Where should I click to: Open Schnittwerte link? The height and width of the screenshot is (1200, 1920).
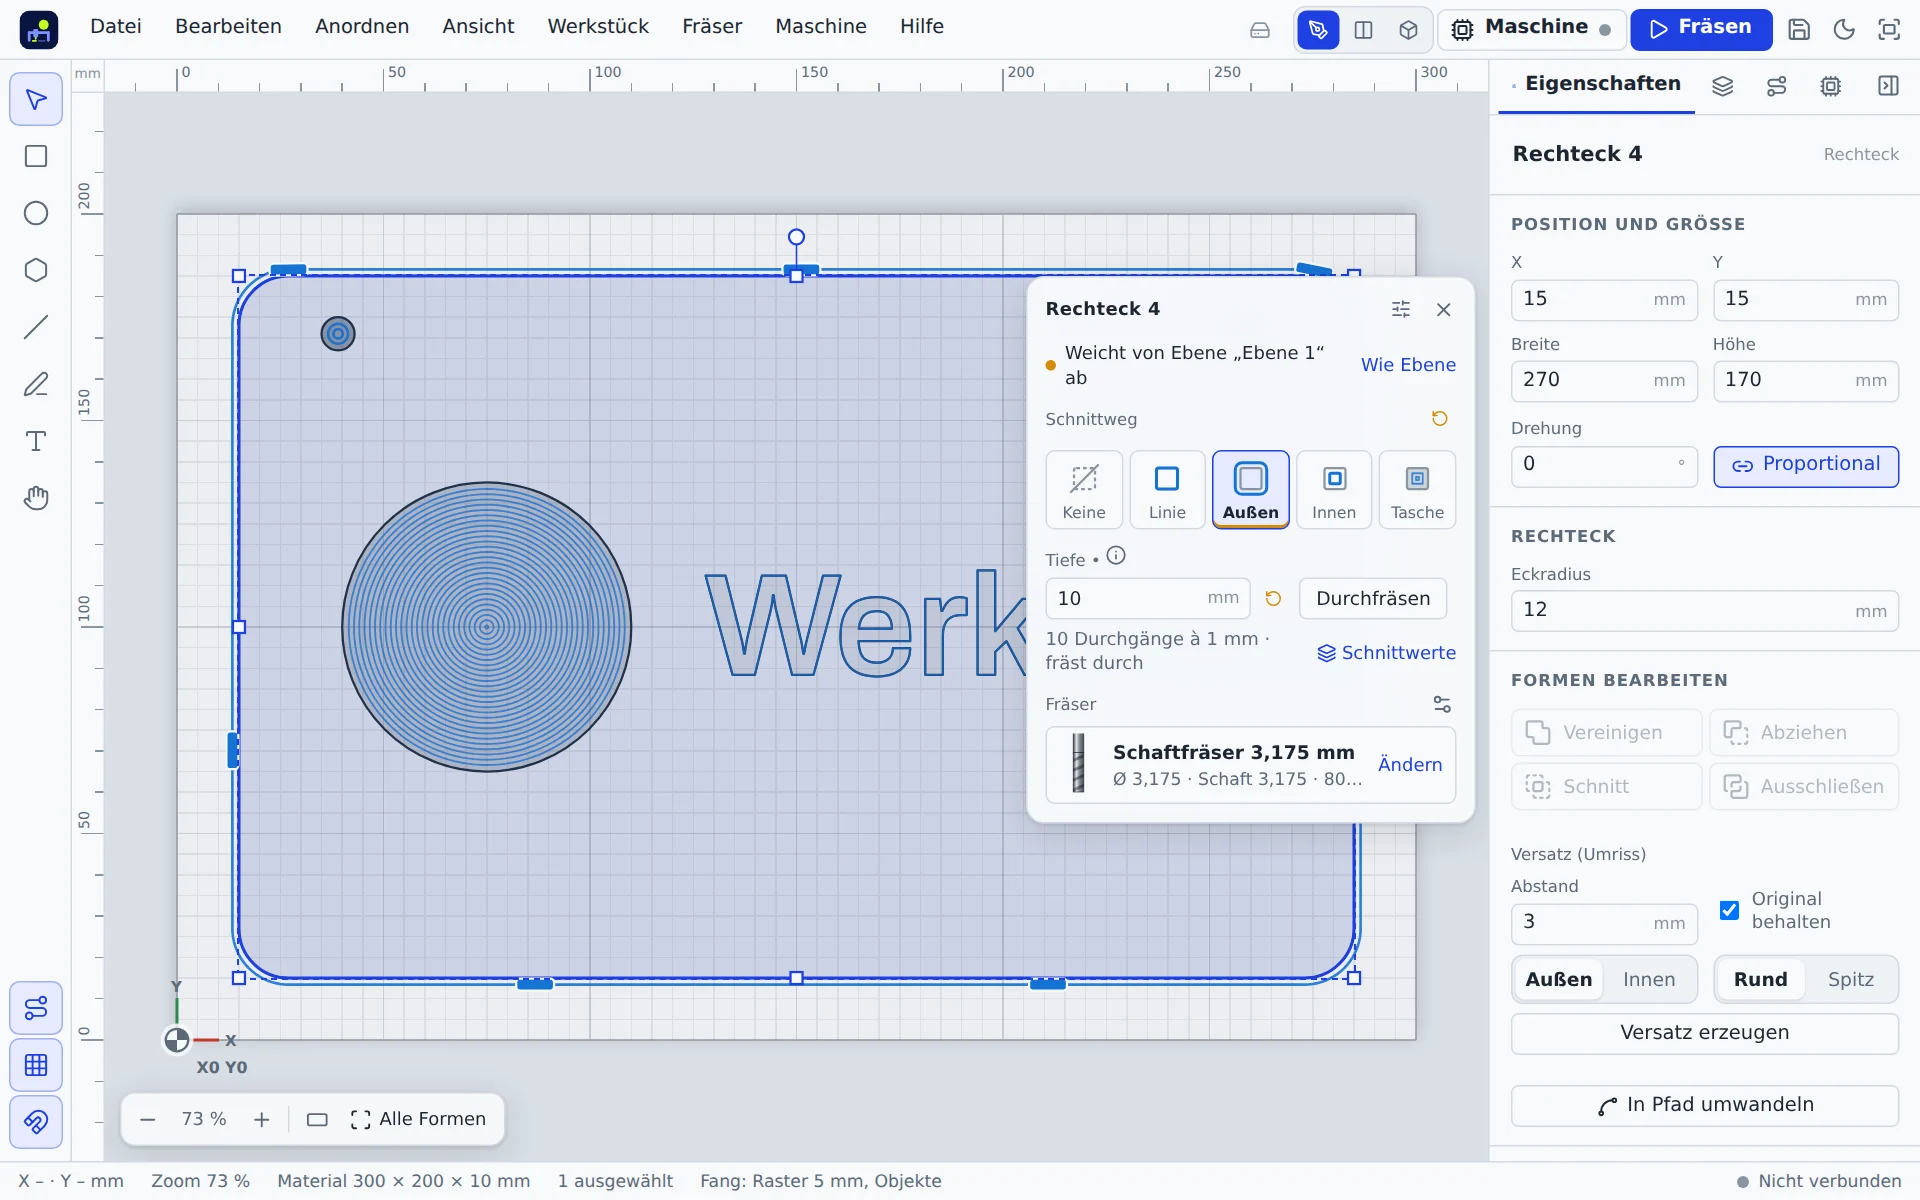(1386, 653)
